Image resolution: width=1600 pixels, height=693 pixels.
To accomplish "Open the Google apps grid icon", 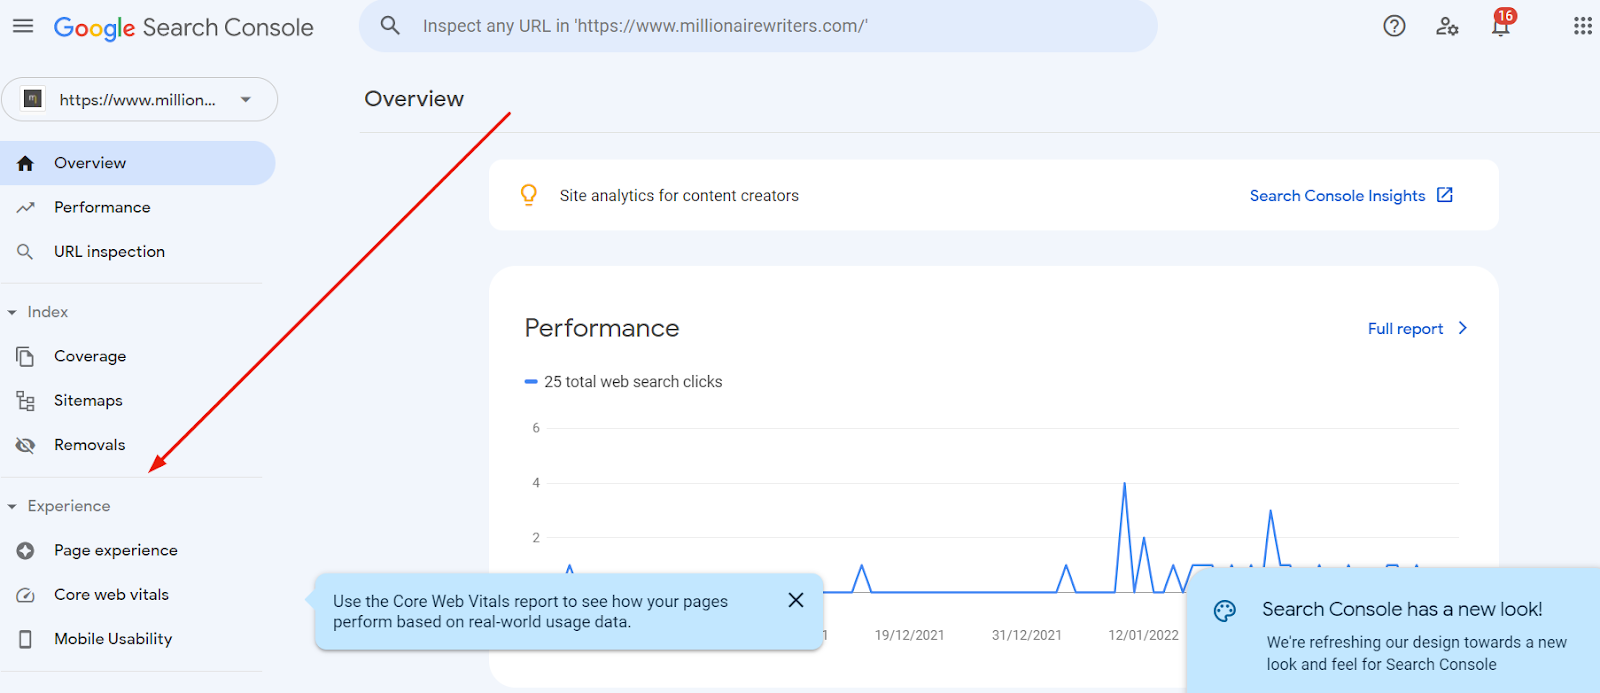I will [x=1582, y=26].
